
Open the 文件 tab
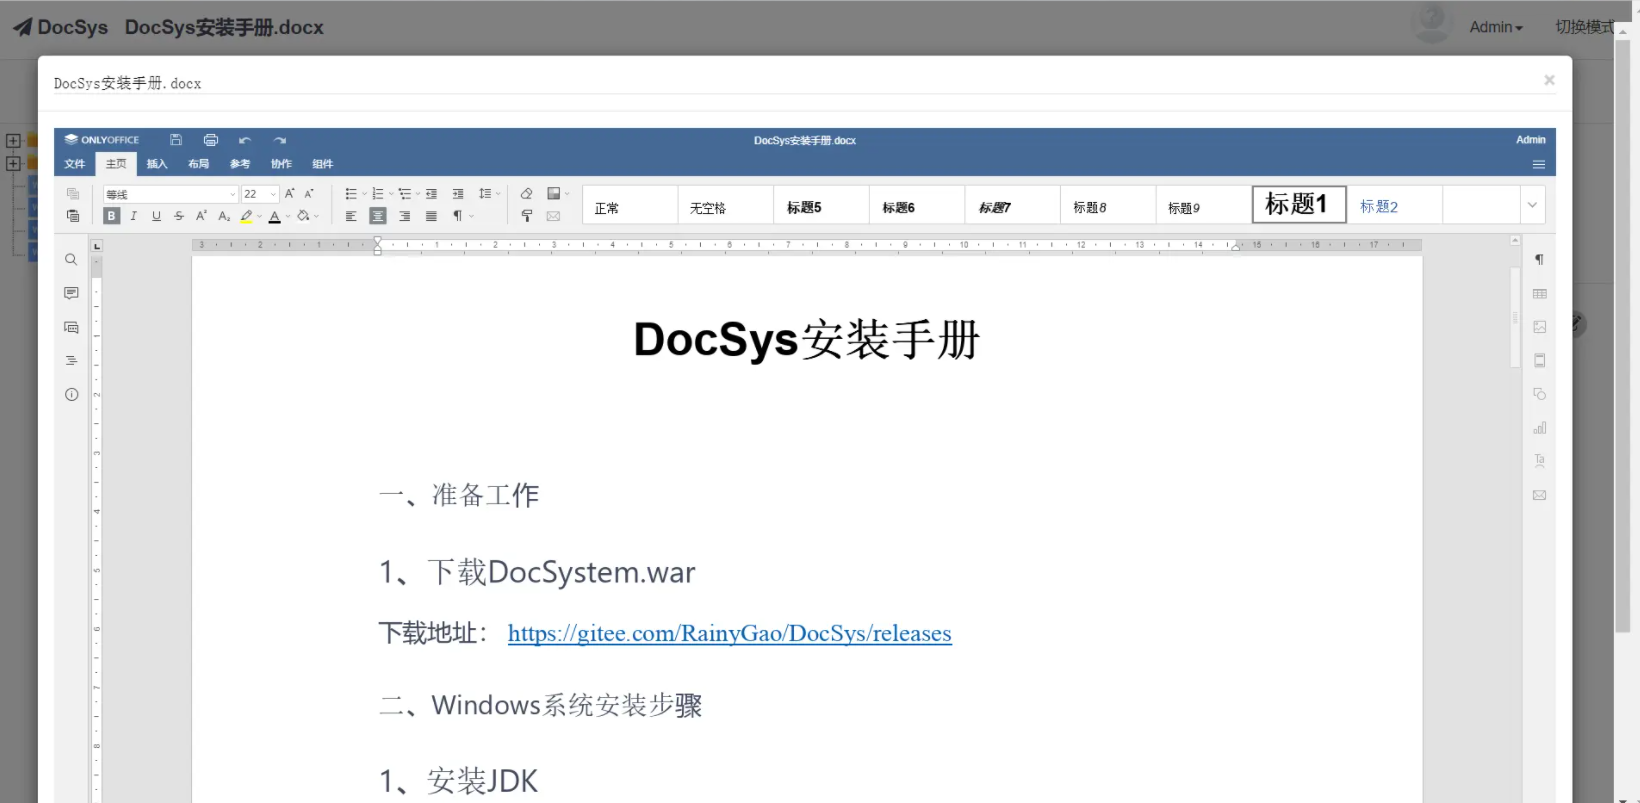[75, 164]
